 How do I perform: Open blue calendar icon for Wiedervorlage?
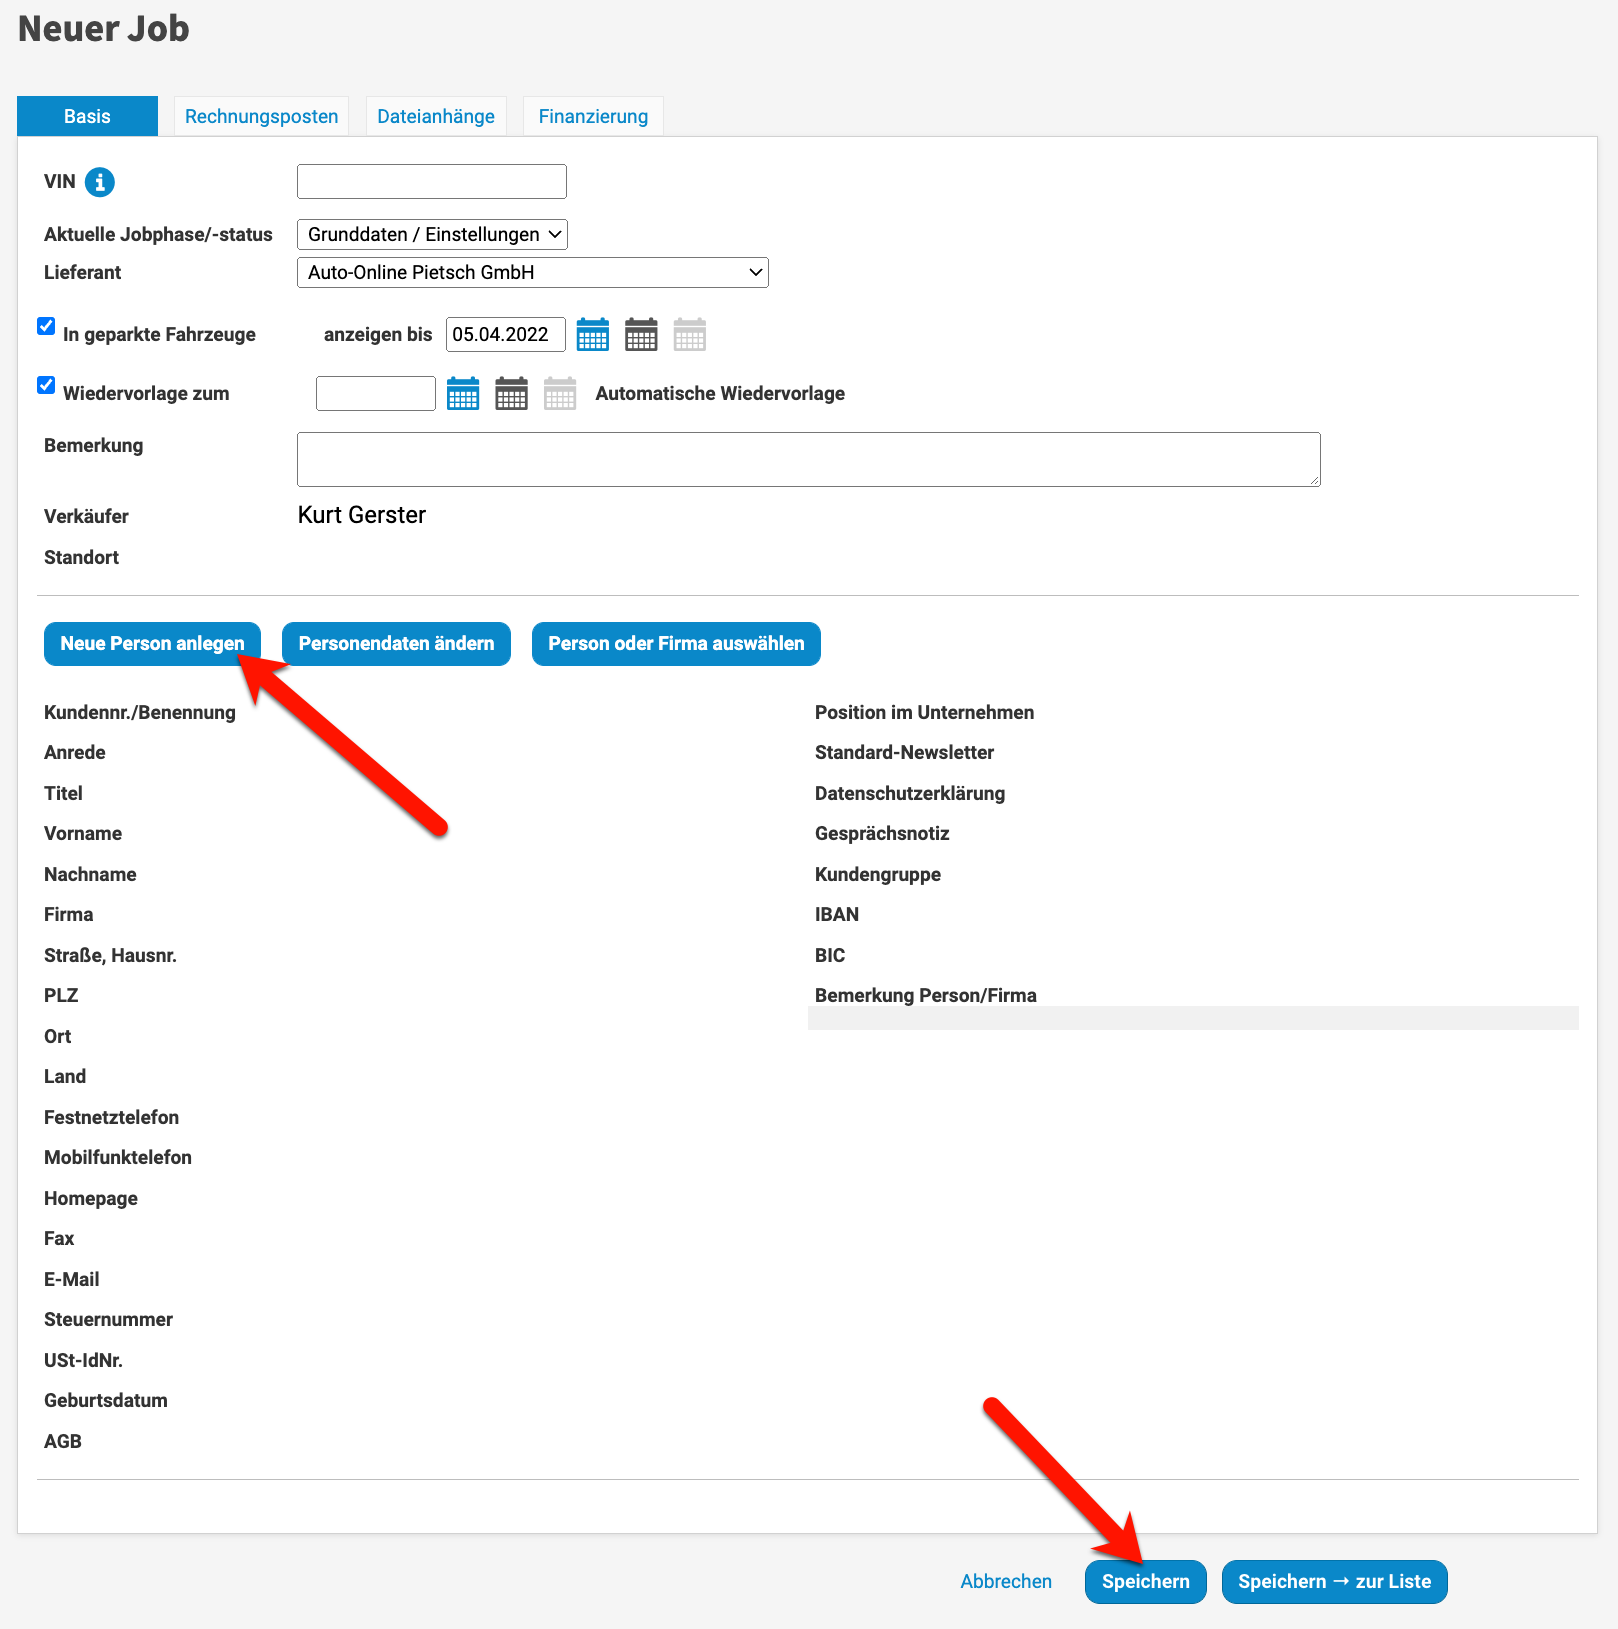tap(463, 394)
